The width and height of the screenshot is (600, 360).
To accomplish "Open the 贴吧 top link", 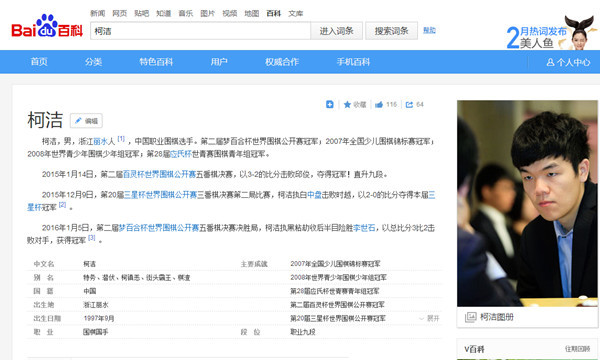I will [142, 13].
